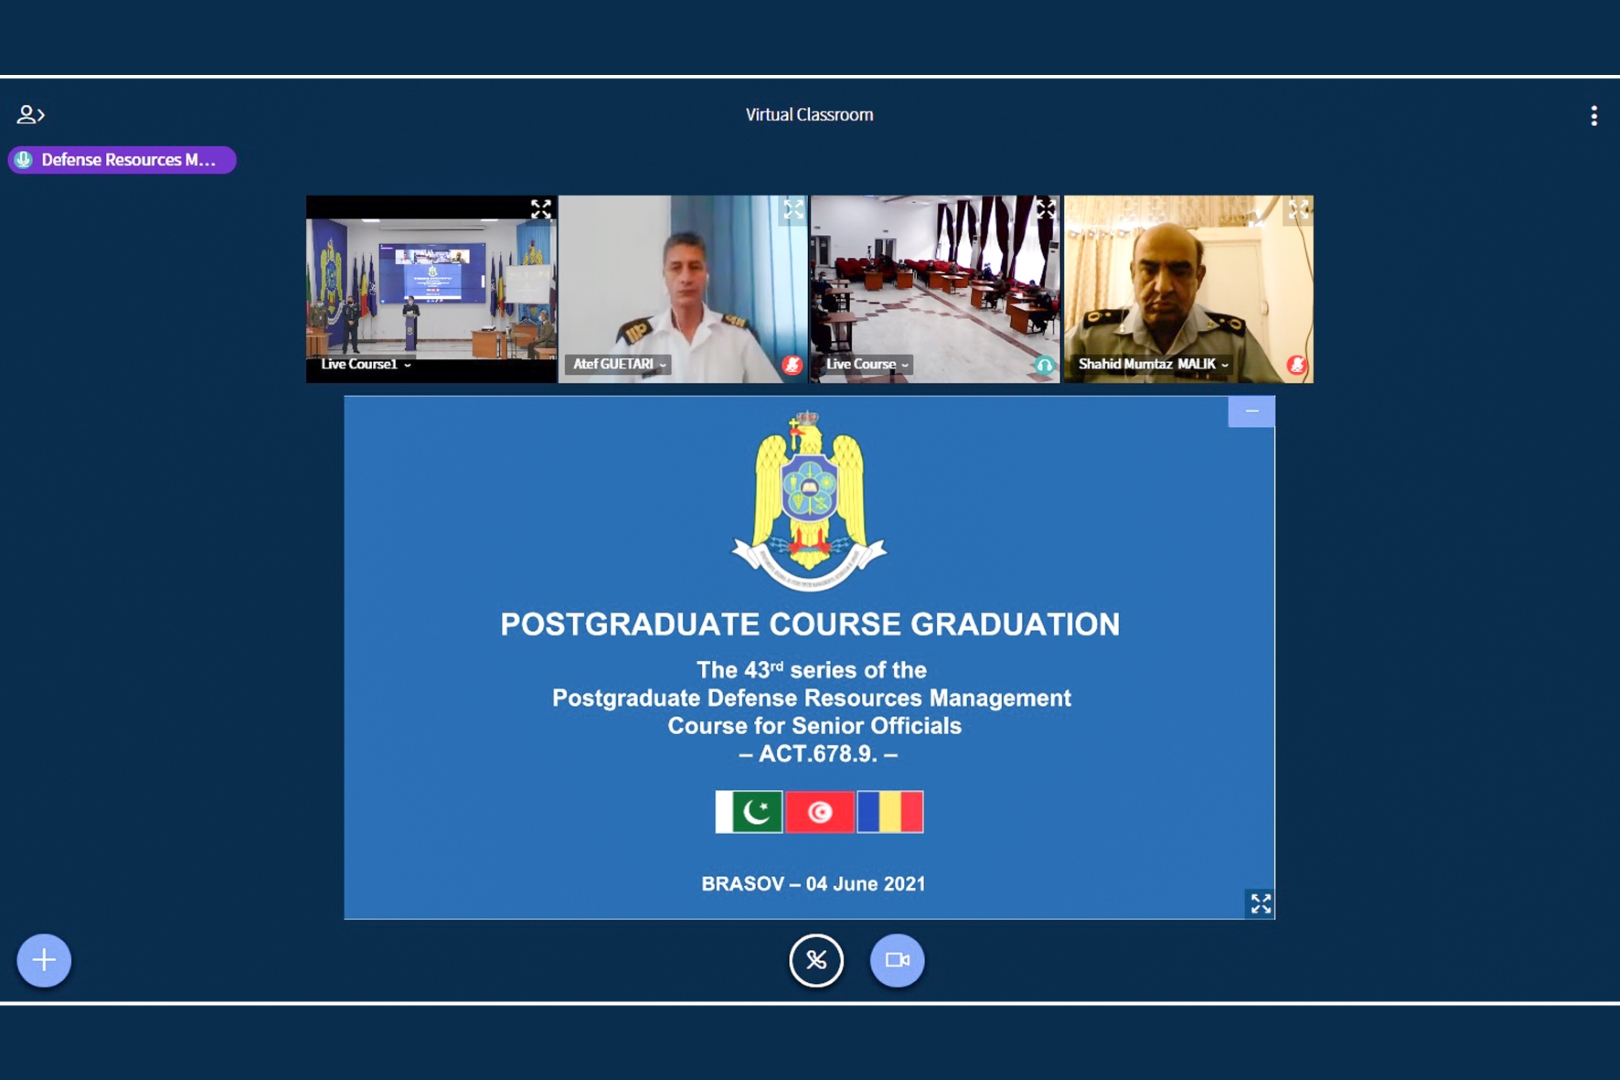
Task: Make the presentation fullscreen
Action: [1260, 903]
